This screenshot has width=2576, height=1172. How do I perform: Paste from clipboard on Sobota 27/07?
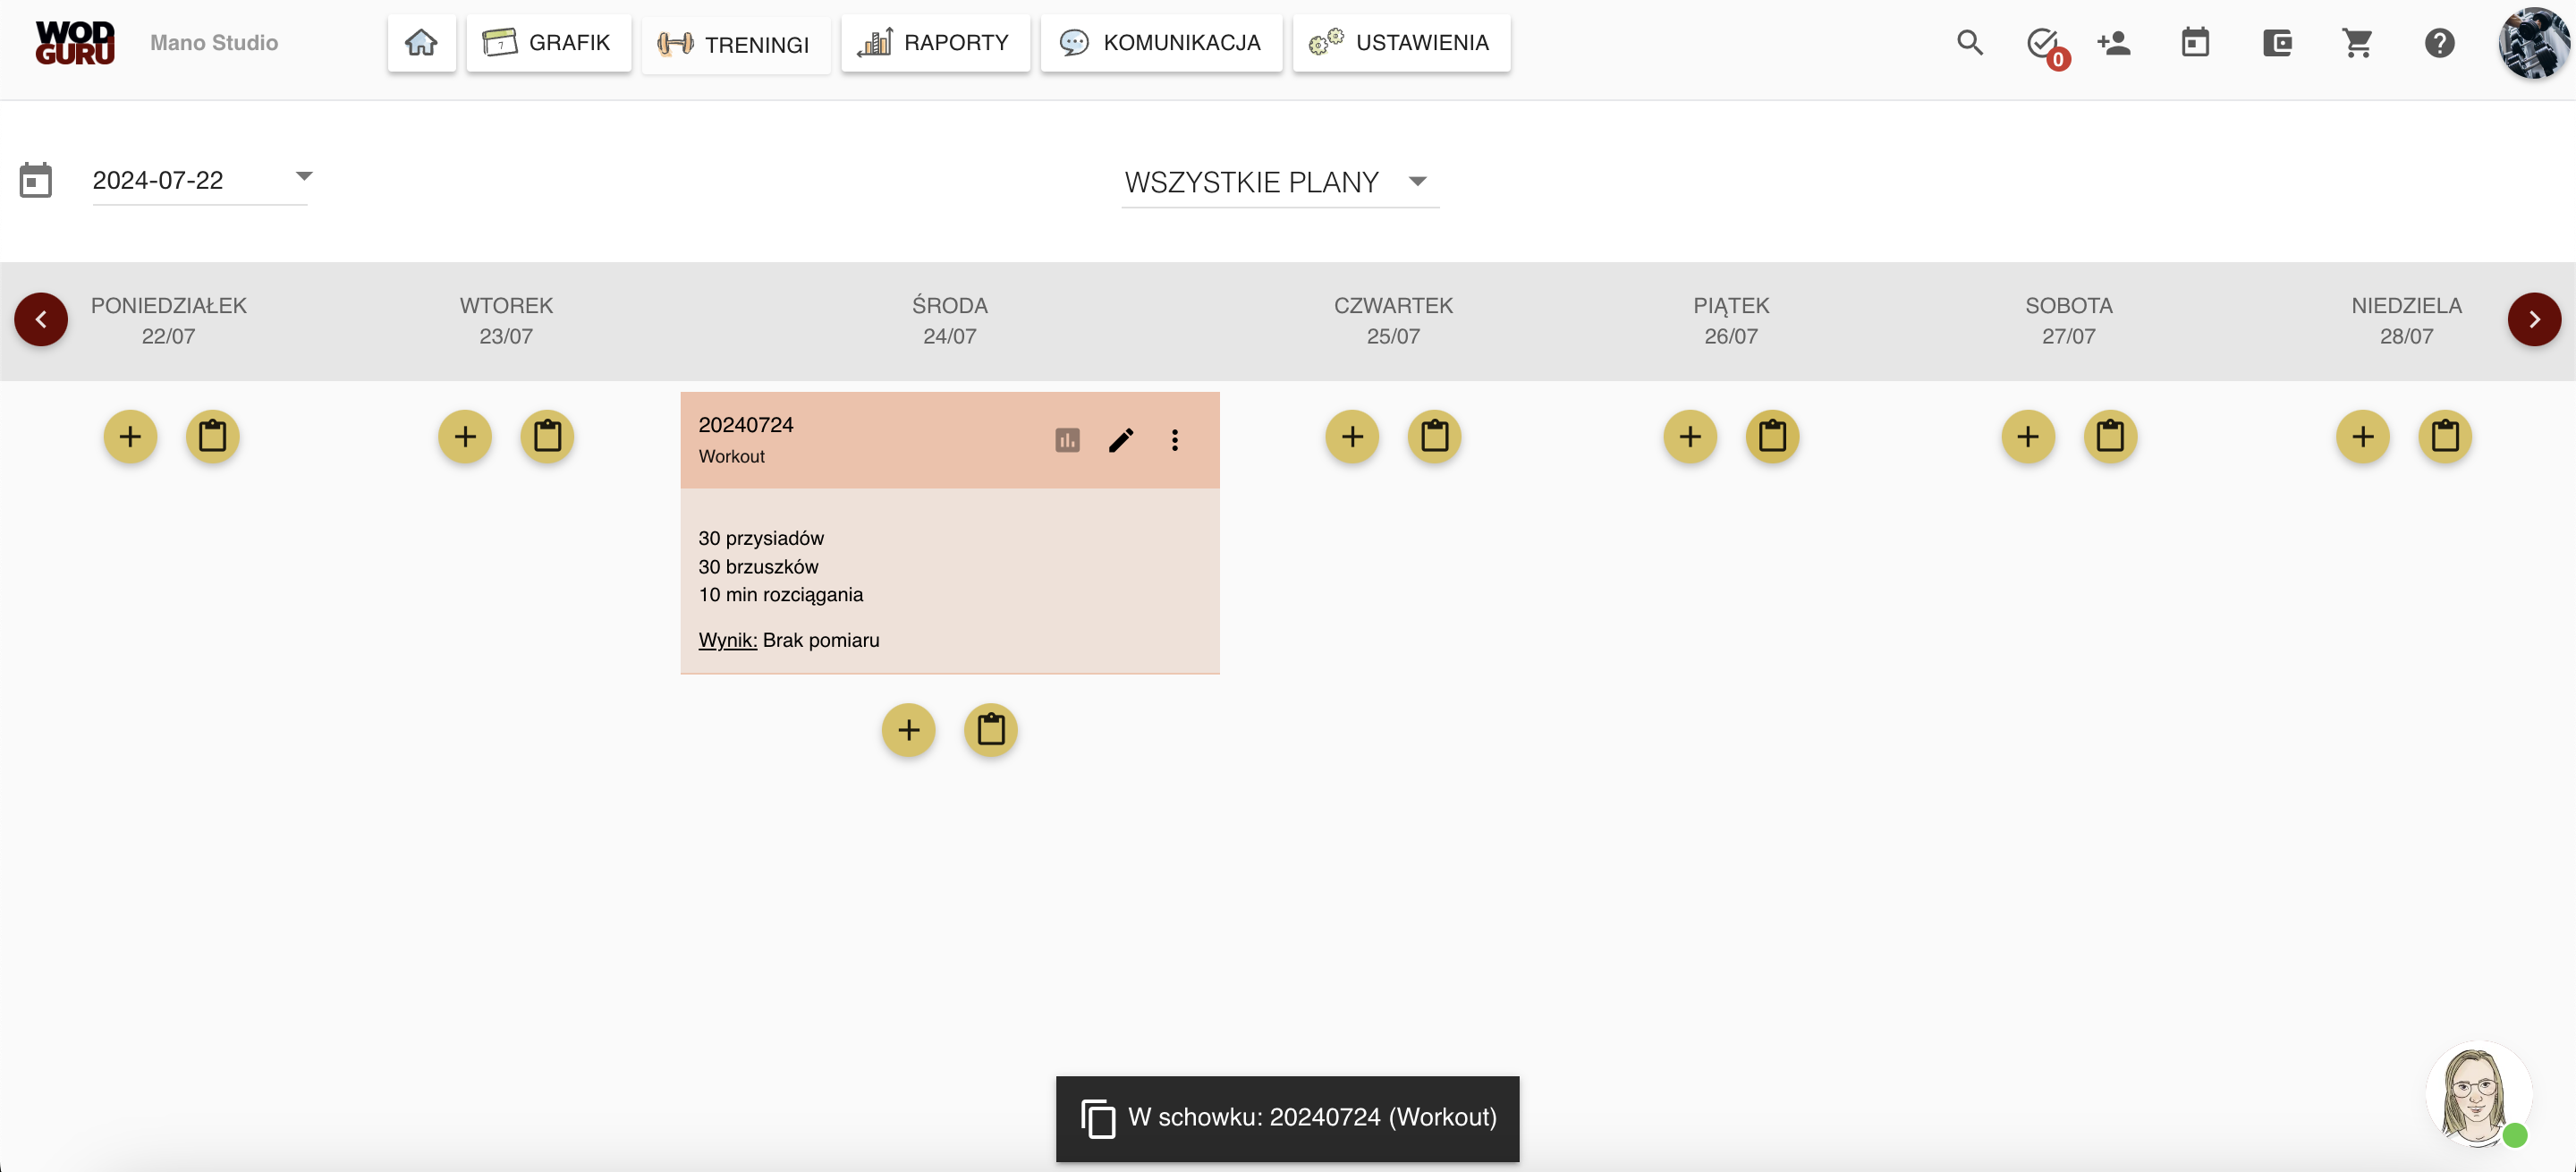(x=2110, y=436)
